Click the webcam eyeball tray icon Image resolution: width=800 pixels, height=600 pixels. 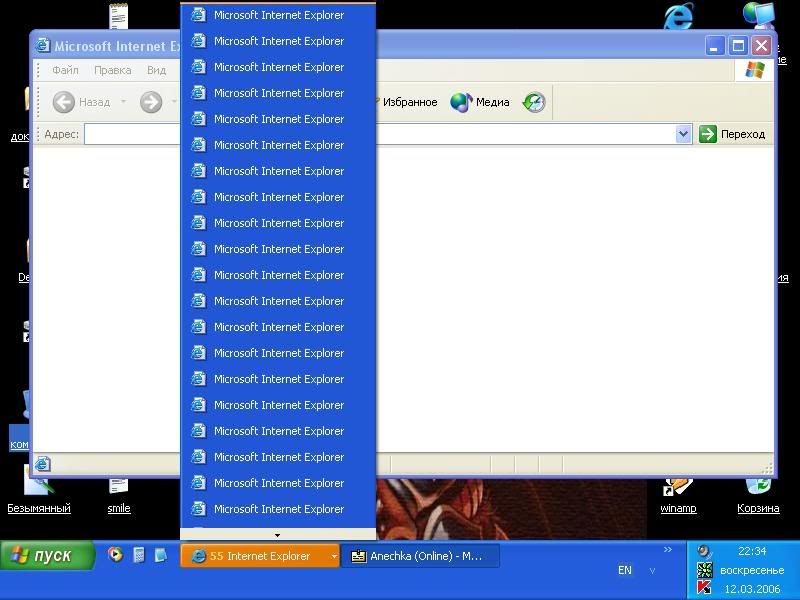(704, 552)
